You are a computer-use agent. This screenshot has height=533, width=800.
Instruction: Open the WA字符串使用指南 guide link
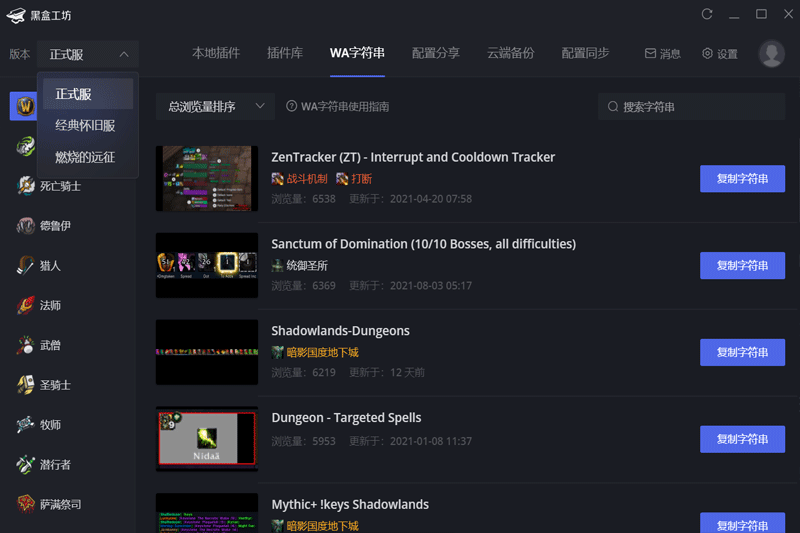coord(338,106)
